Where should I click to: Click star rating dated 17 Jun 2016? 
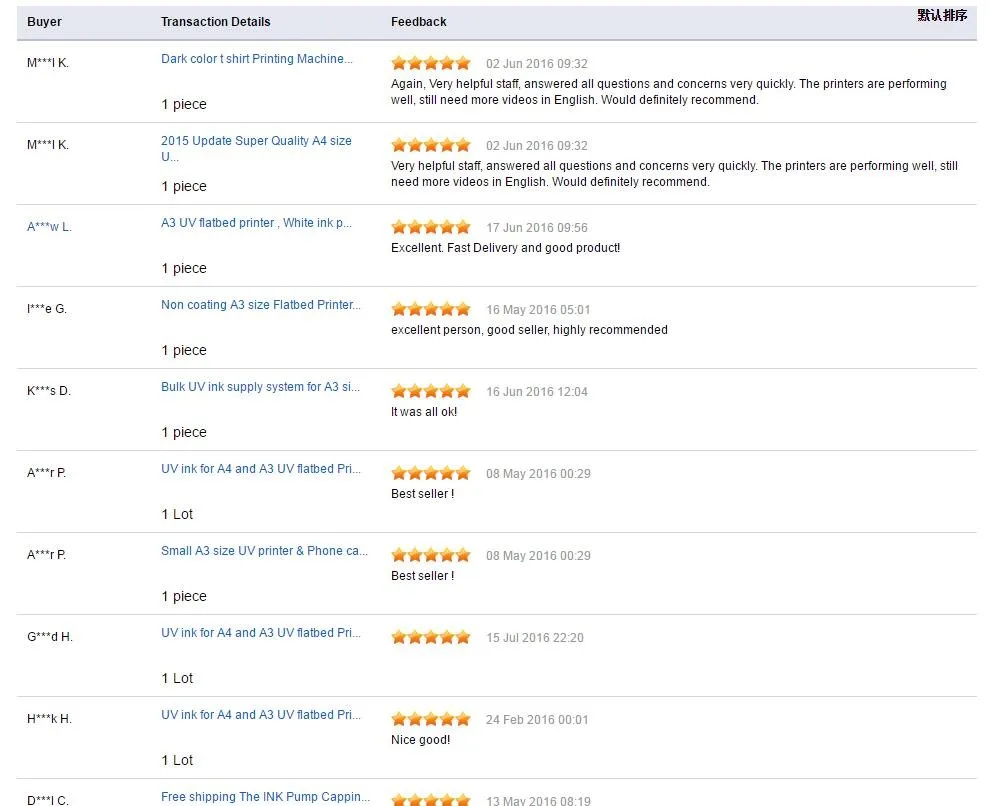(431, 227)
